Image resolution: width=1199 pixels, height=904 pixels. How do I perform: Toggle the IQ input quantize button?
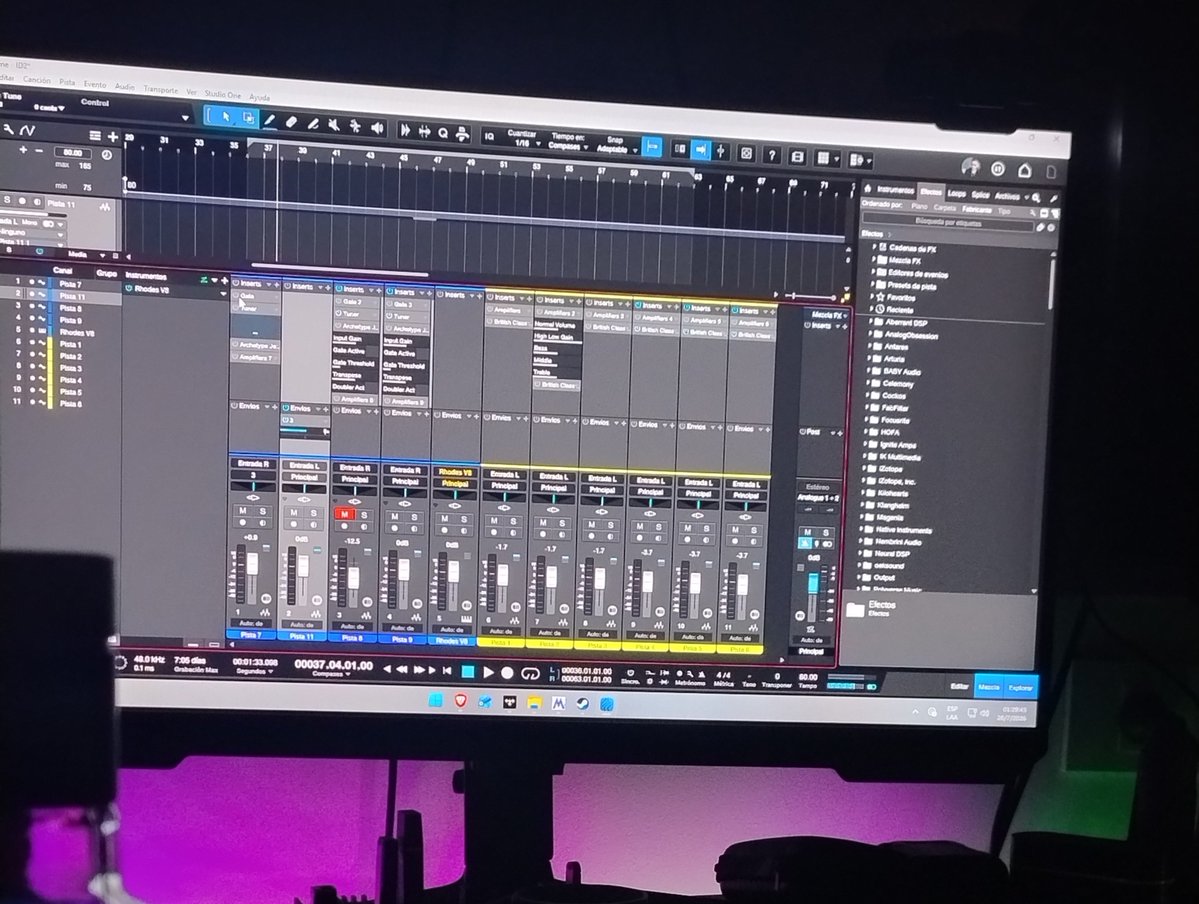pyautogui.click(x=489, y=136)
